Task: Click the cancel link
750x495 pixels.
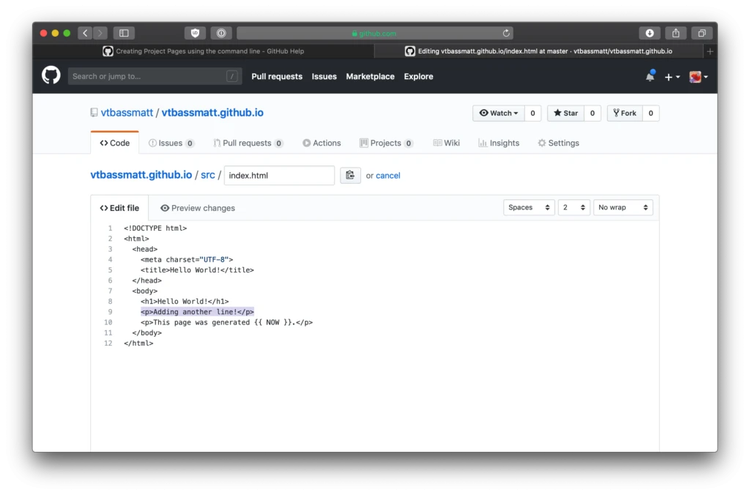Action: (388, 176)
